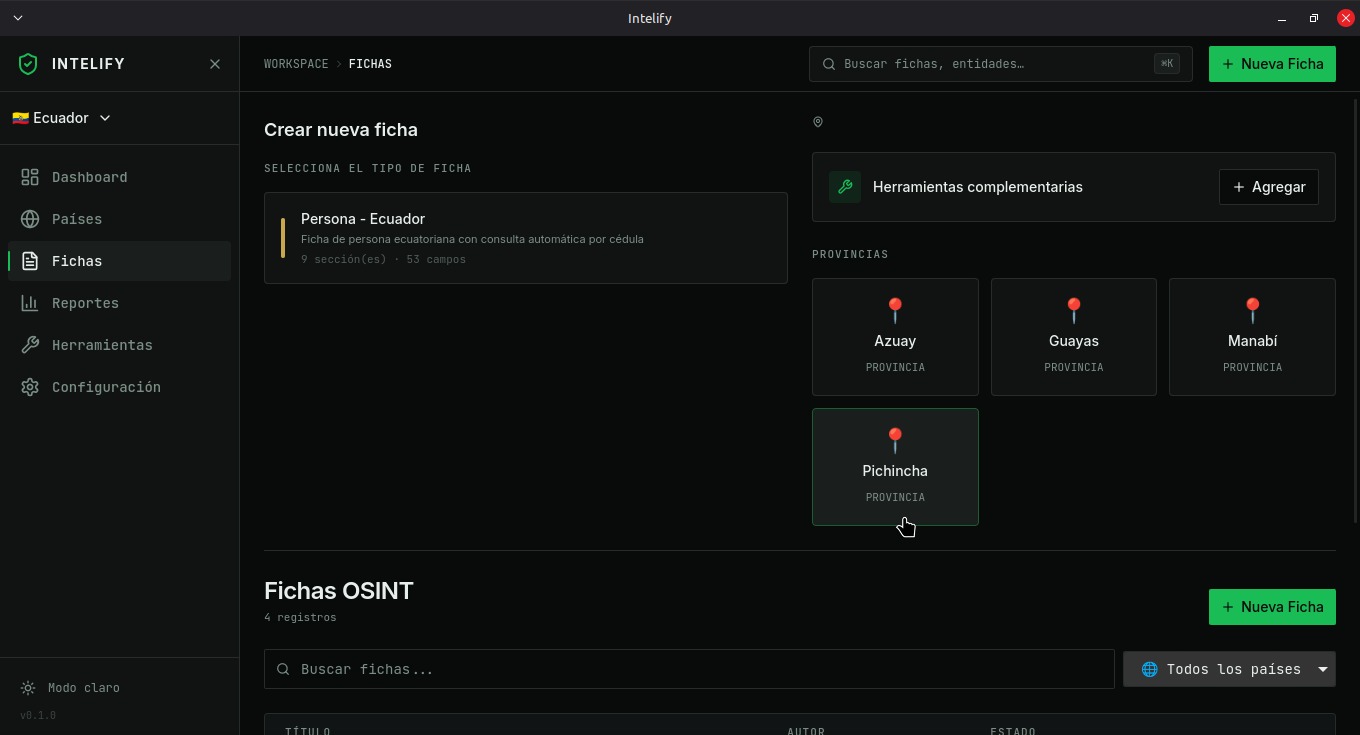The width and height of the screenshot is (1360, 735).
Task: Click the WORKSPACE breadcrumb link
Action: (x=296, y=64)
